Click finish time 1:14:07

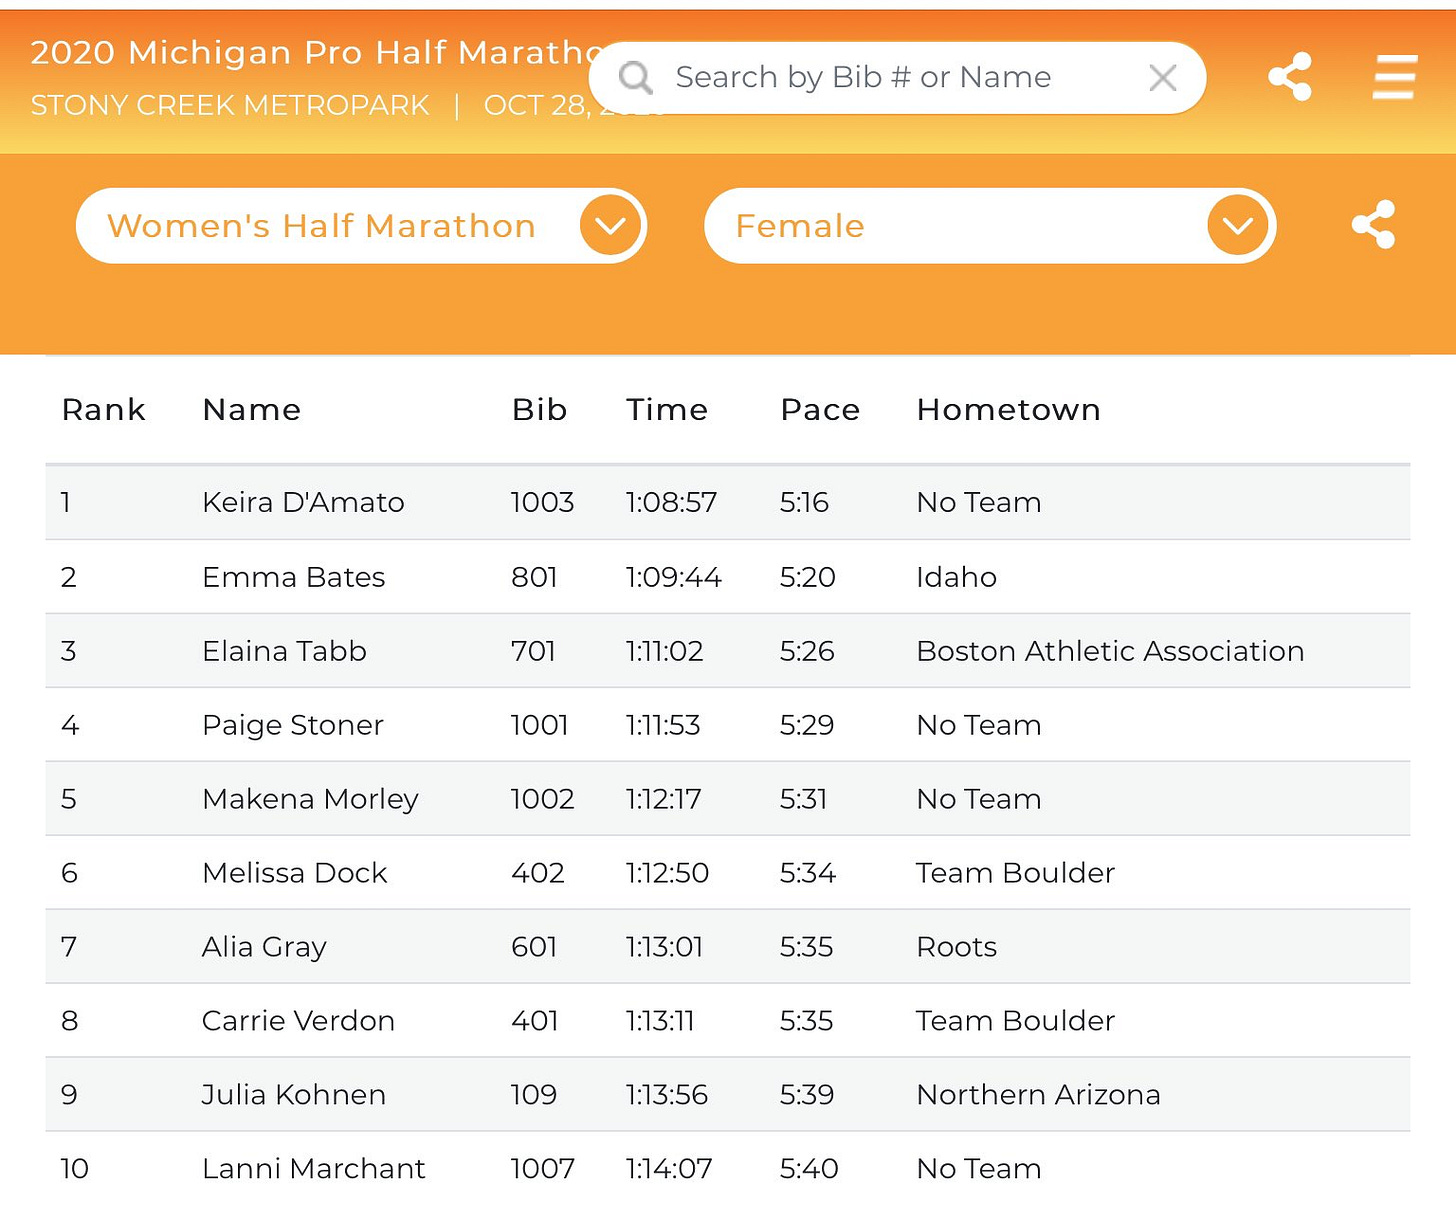click(x=669, y=1169)
